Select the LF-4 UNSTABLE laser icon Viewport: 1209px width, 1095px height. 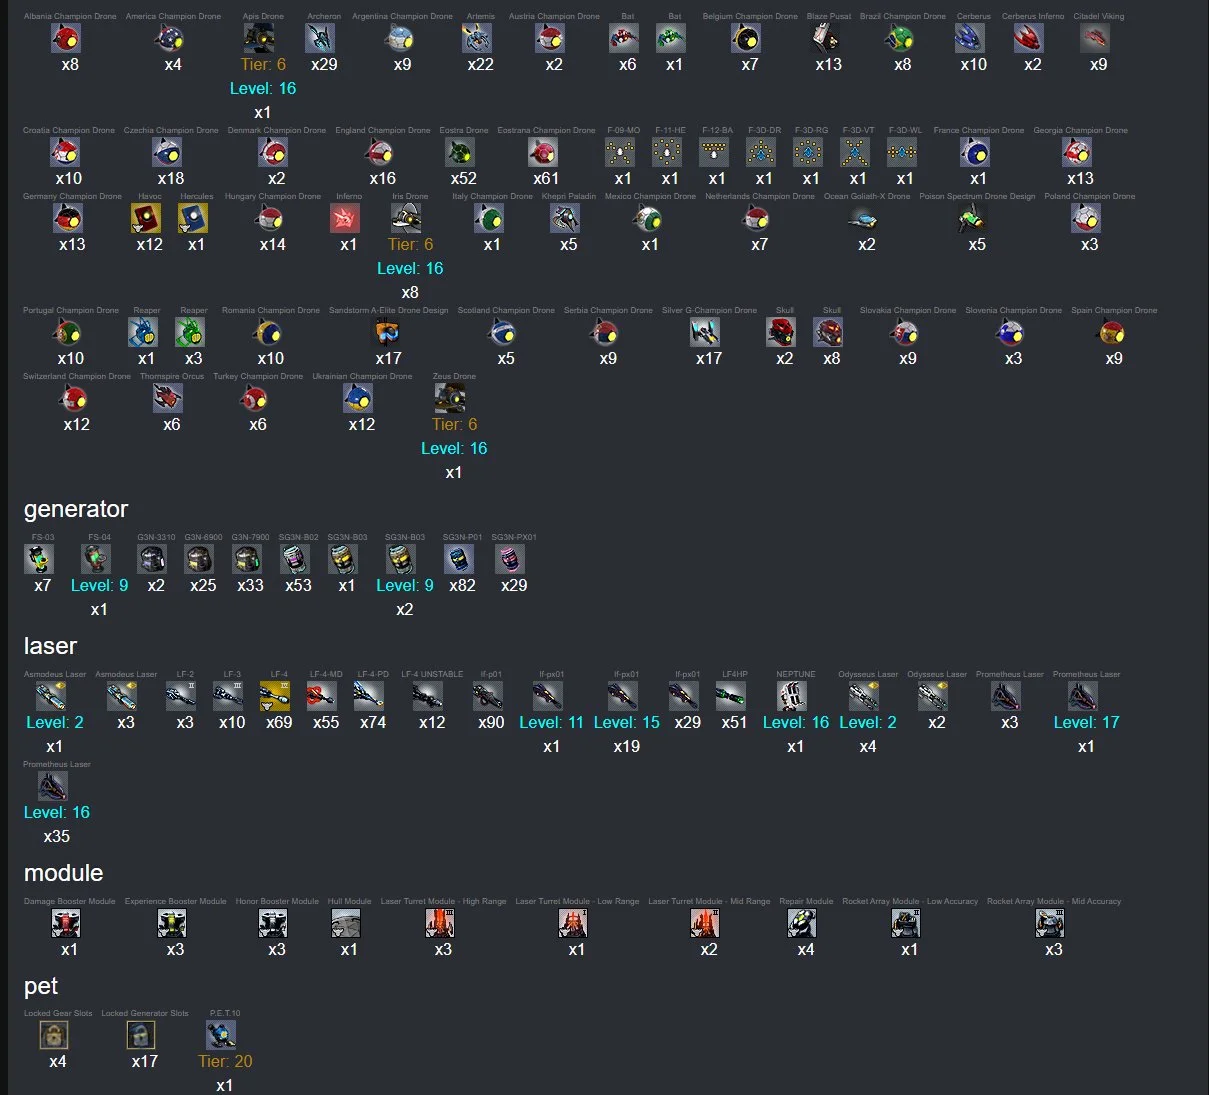pos(428,696)
